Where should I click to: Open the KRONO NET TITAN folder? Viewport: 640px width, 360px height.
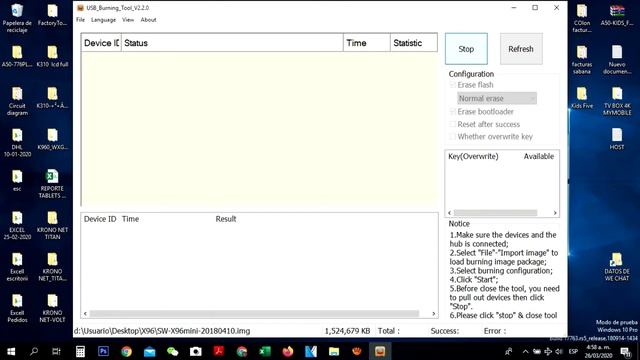(52, 225)
